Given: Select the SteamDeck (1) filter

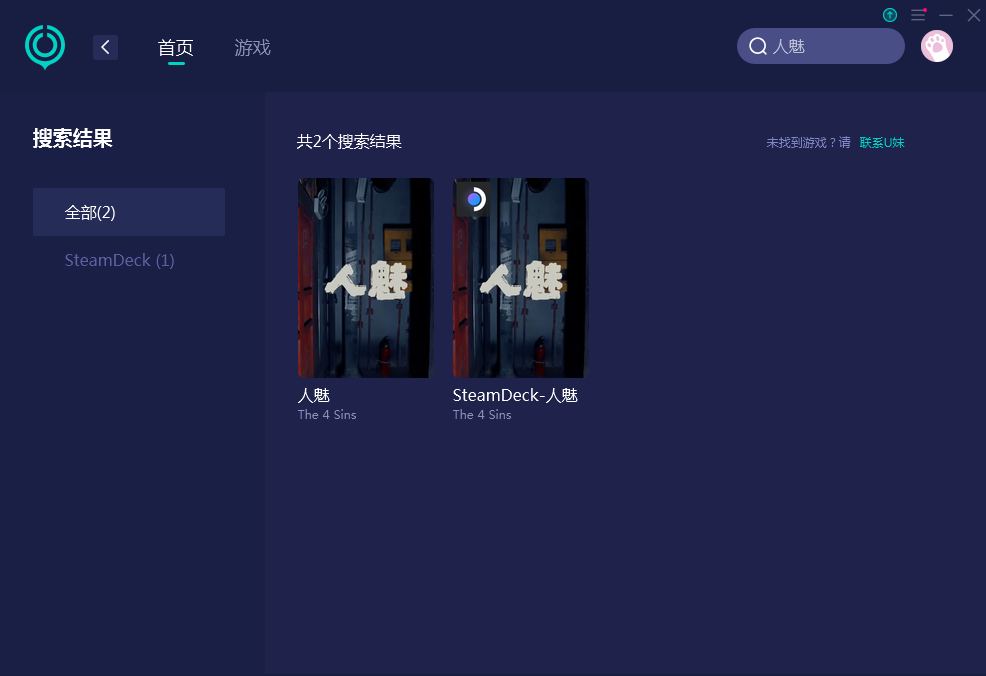Looking at the screenshot, I should [119, 260].
